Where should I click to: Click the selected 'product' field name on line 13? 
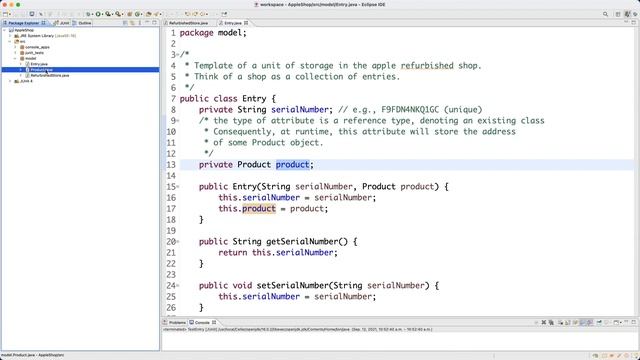(x=293, y=164)
